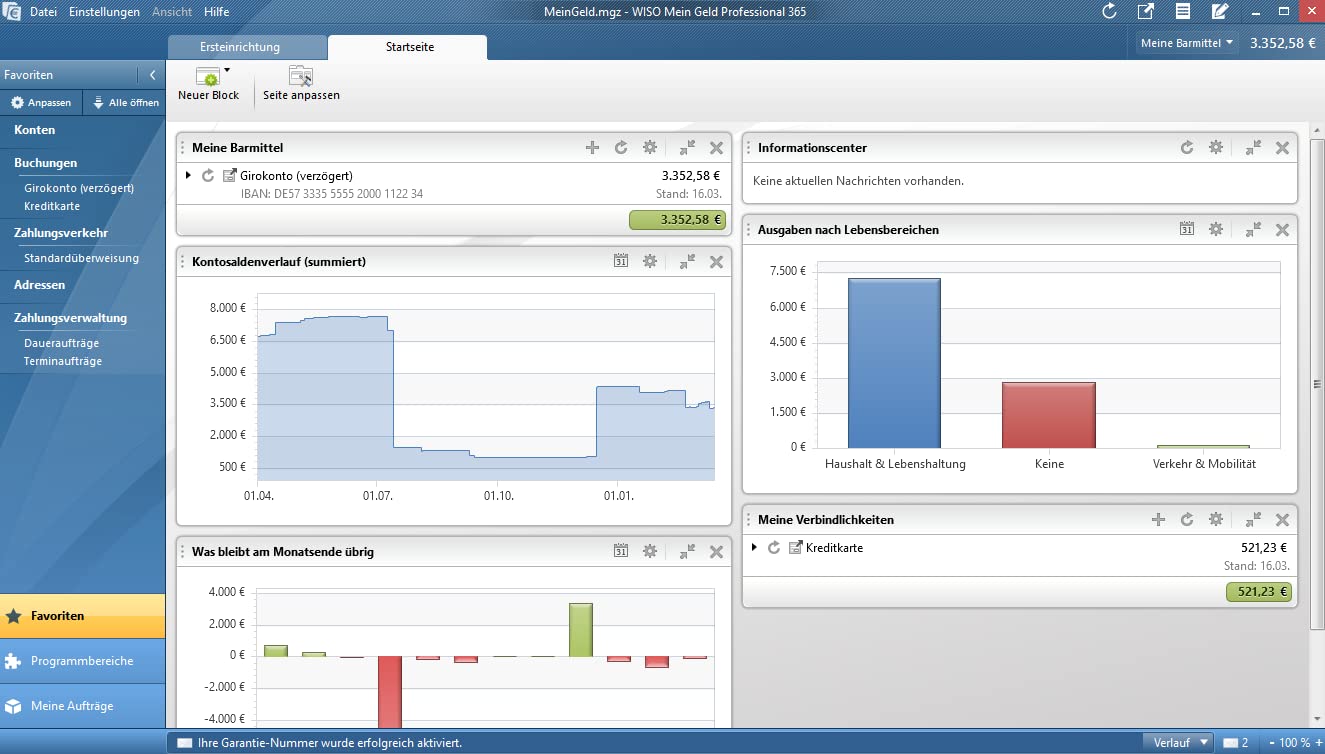
Task: Collapse the Favoriten sidebar with chevron
Action: (x=152, y=75)
